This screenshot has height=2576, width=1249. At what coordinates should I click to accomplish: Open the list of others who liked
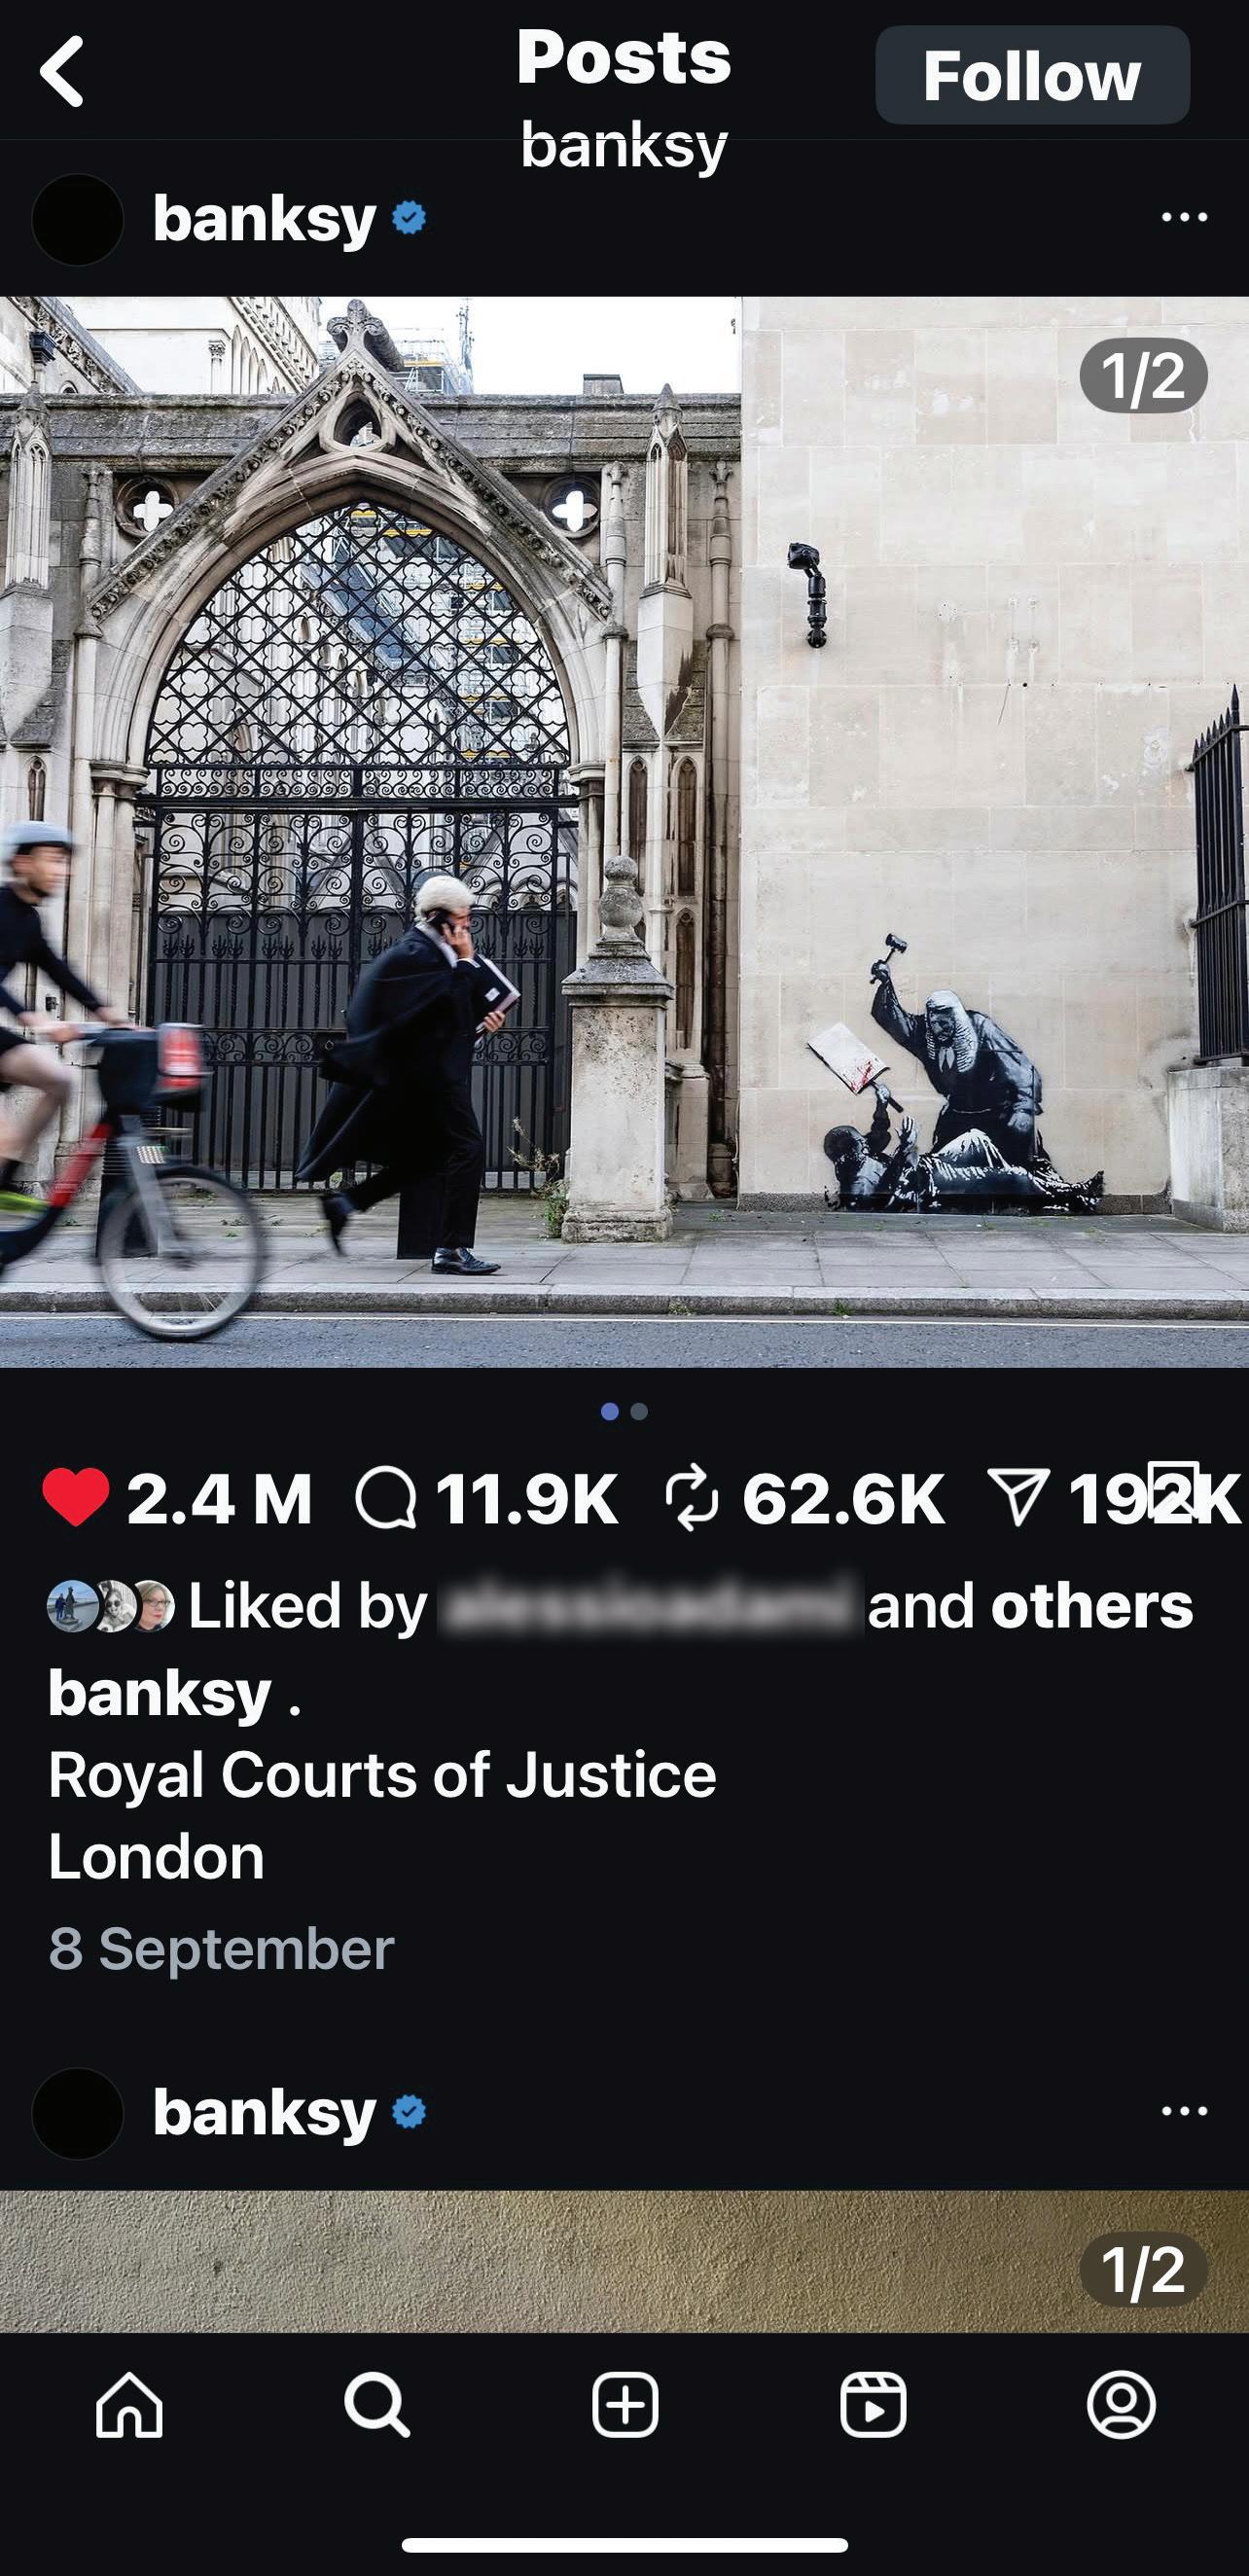click(1092, 1606)
